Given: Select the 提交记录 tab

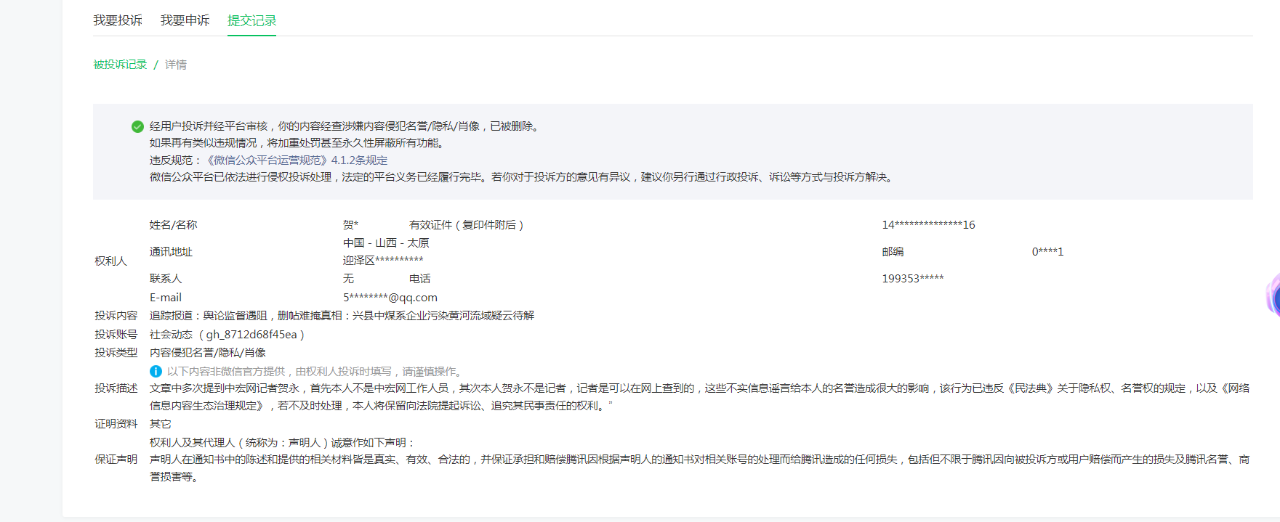Looking at the screenshot, I should tap(252, 20).
